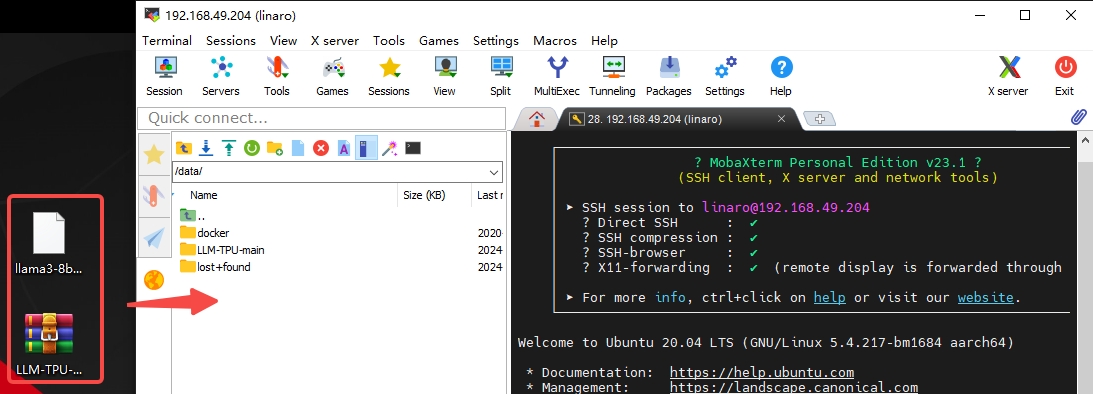1093x394 pixels.
Task: Open the Tunneling tool
Action: coord(613,77)
